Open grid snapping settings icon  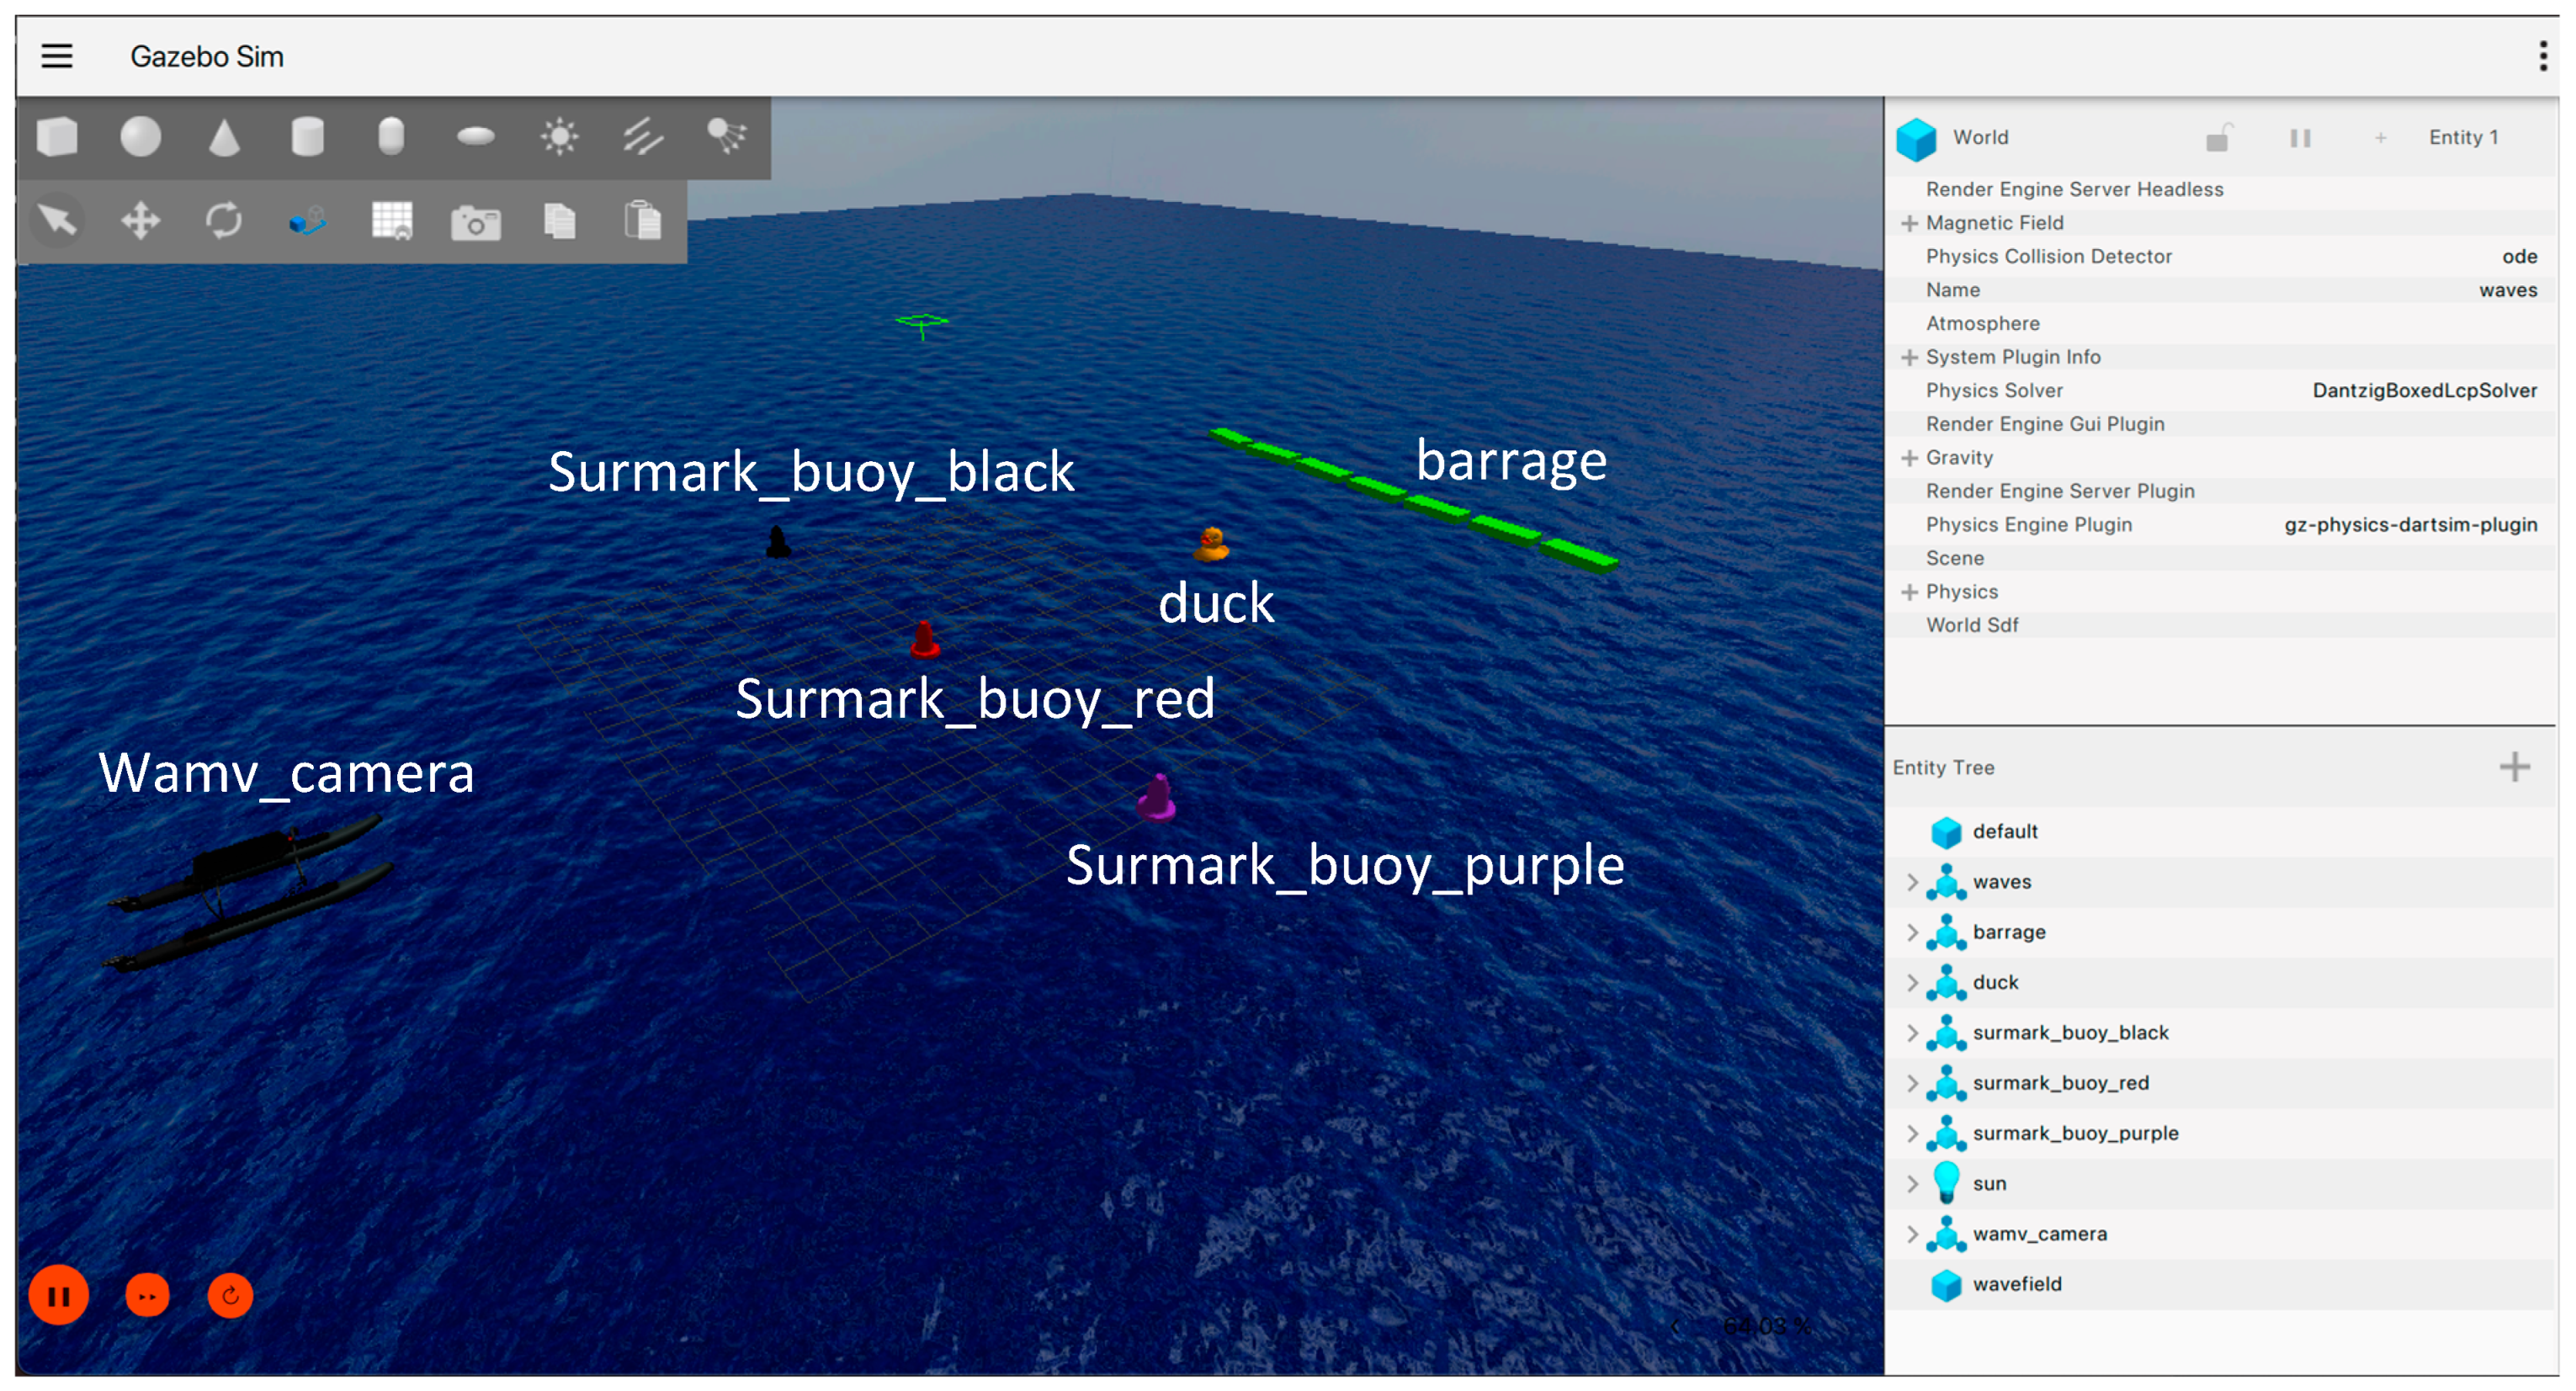click(392, 220)
